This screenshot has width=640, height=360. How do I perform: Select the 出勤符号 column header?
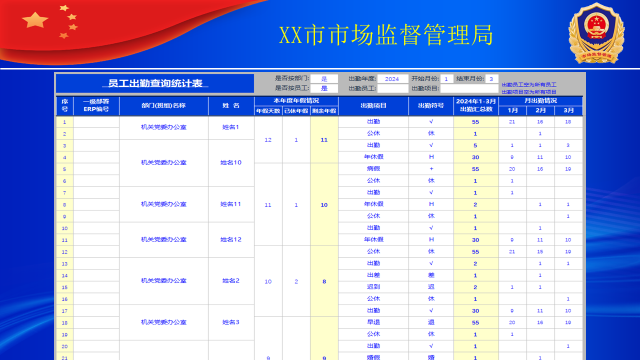431,106
